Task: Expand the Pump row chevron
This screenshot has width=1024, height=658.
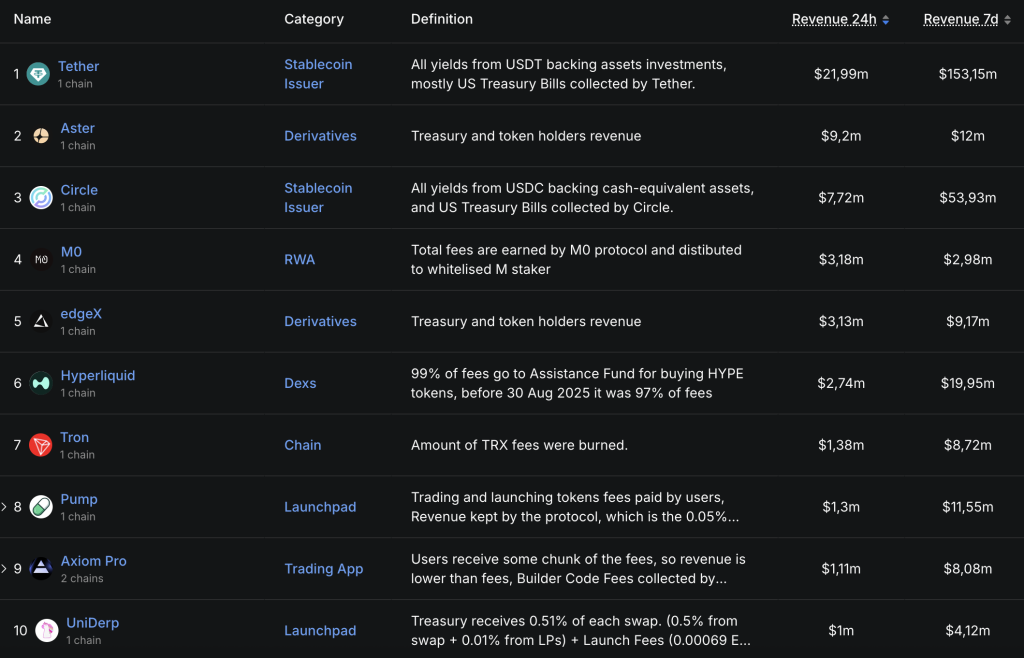Action: coord(4,507)
